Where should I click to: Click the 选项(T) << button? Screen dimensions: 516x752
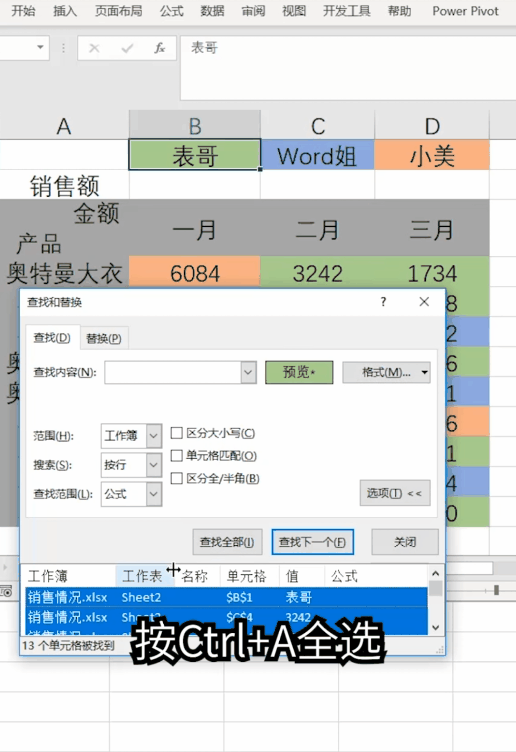click(395, 493)
